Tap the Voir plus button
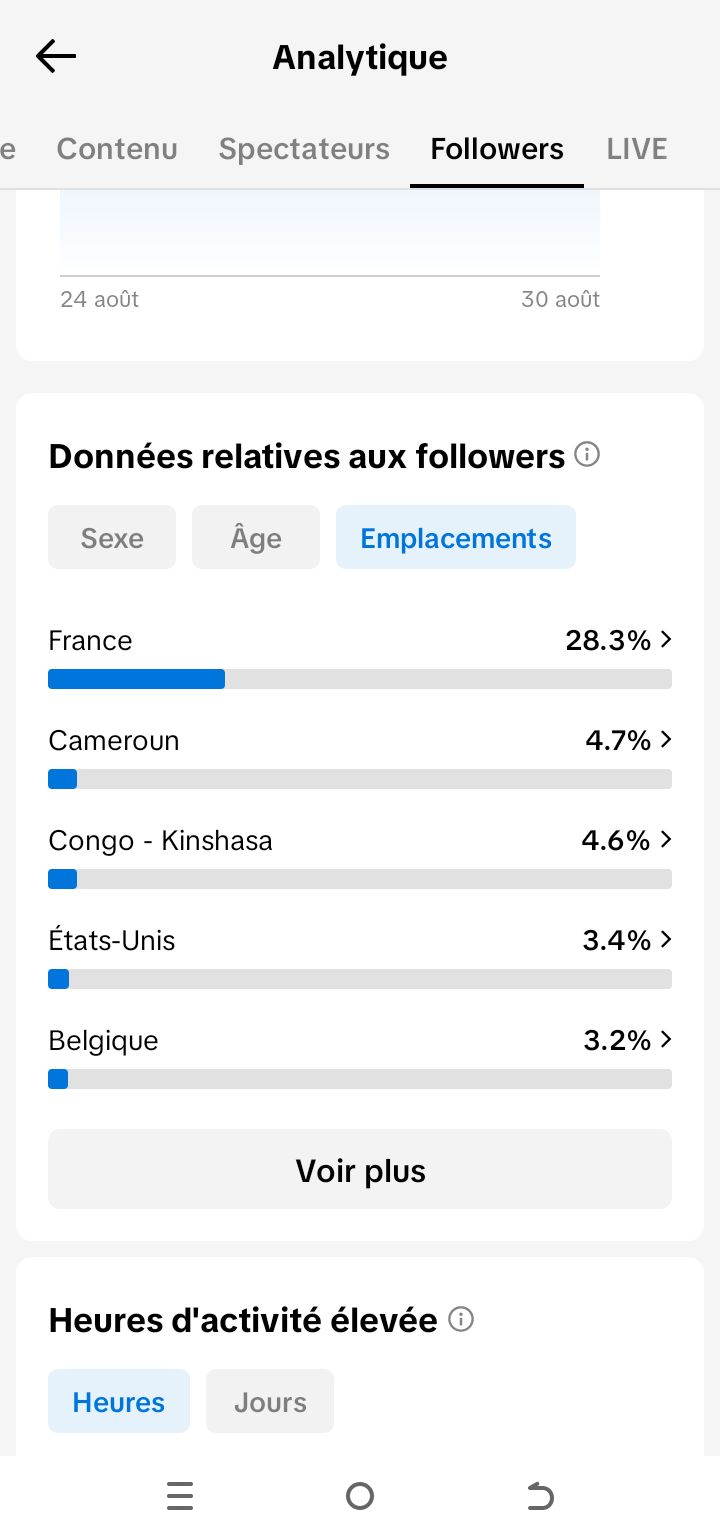Image resolution: width=720 pixels, height=1535 pixels. (x=360, y=1170)
